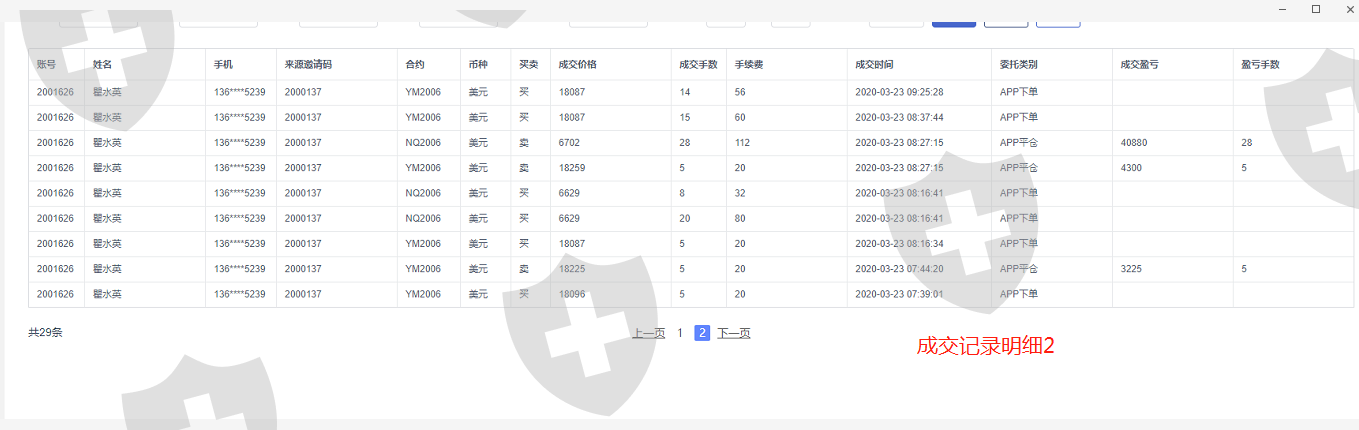1359x430 pixels.
Task: Click the 共29条 total records label
Action: (x=45, y=332)
